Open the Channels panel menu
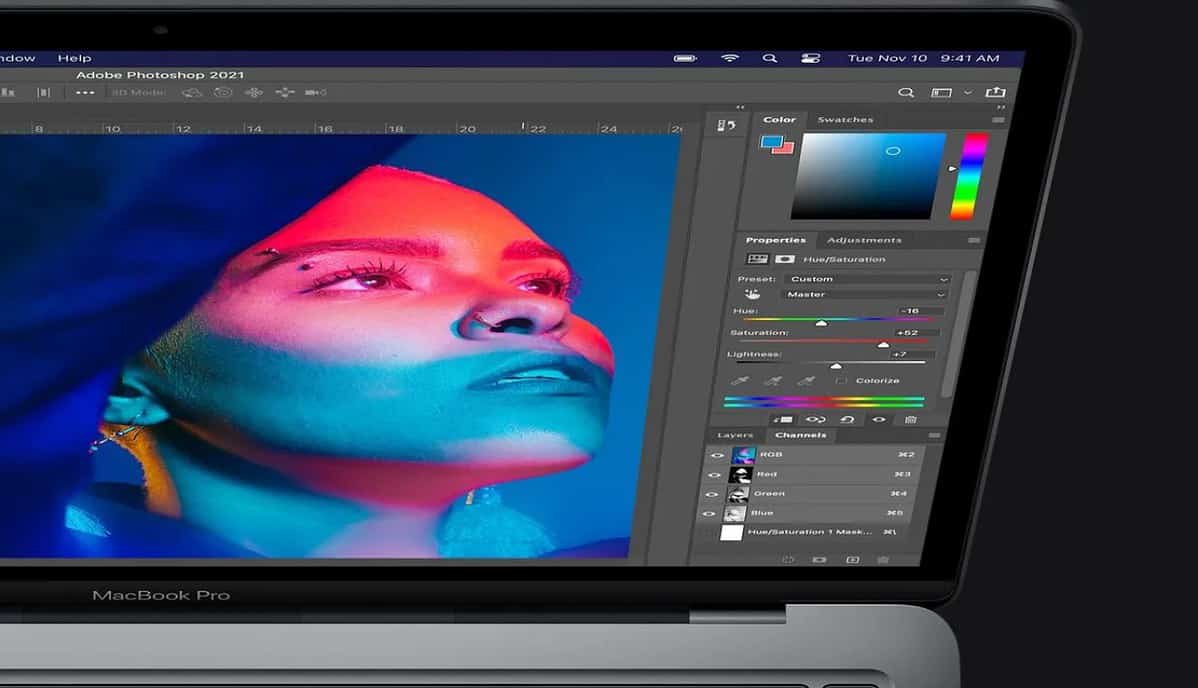The height and width of the screenshot is (688, 1198). (x=935, y=435)
